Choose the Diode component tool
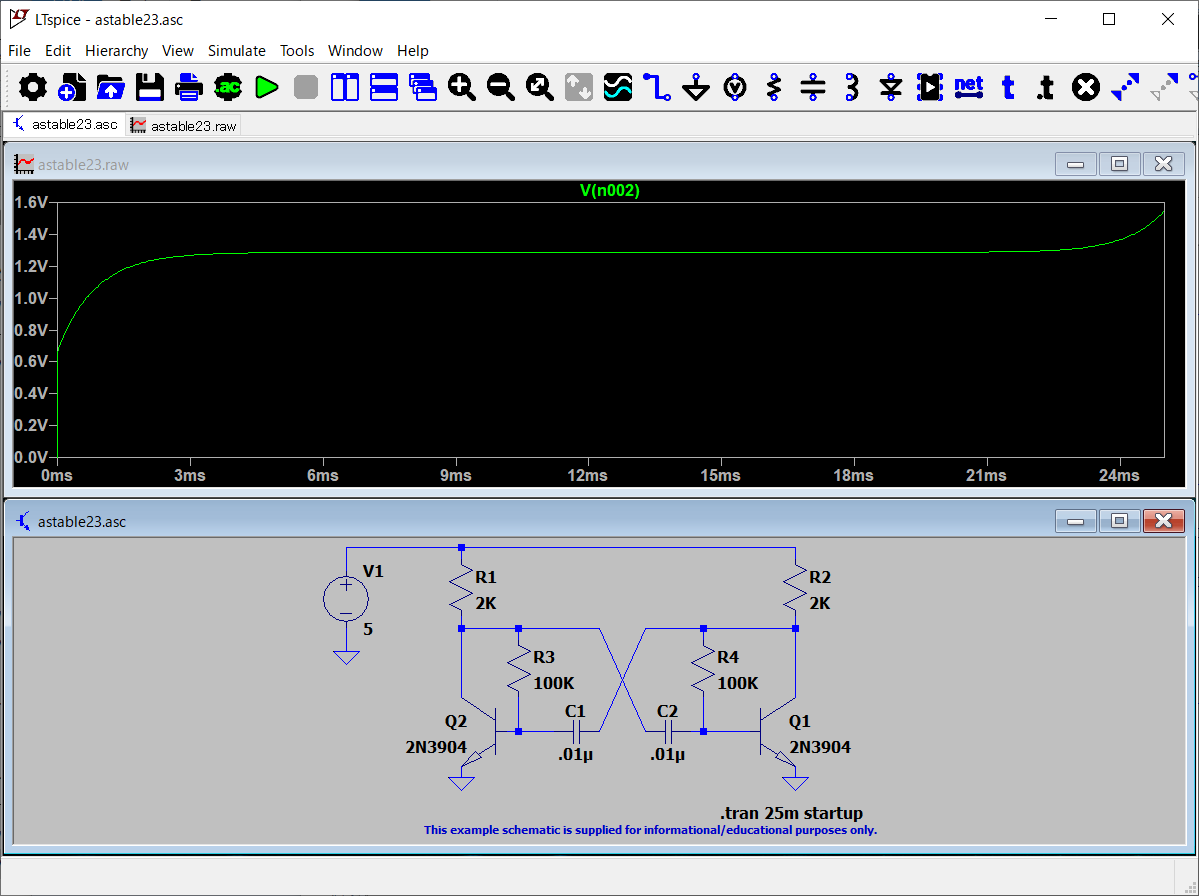Viewport: 1199px width, 896px height. coord(891,88)
